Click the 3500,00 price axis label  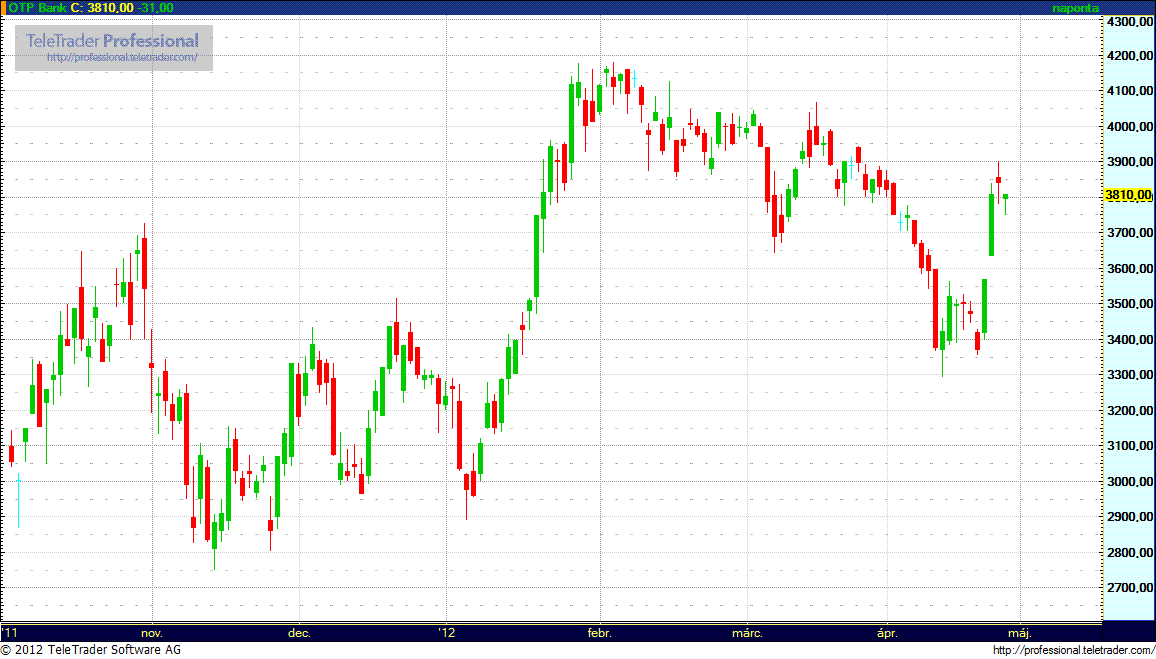click(x=1128, y=304)
